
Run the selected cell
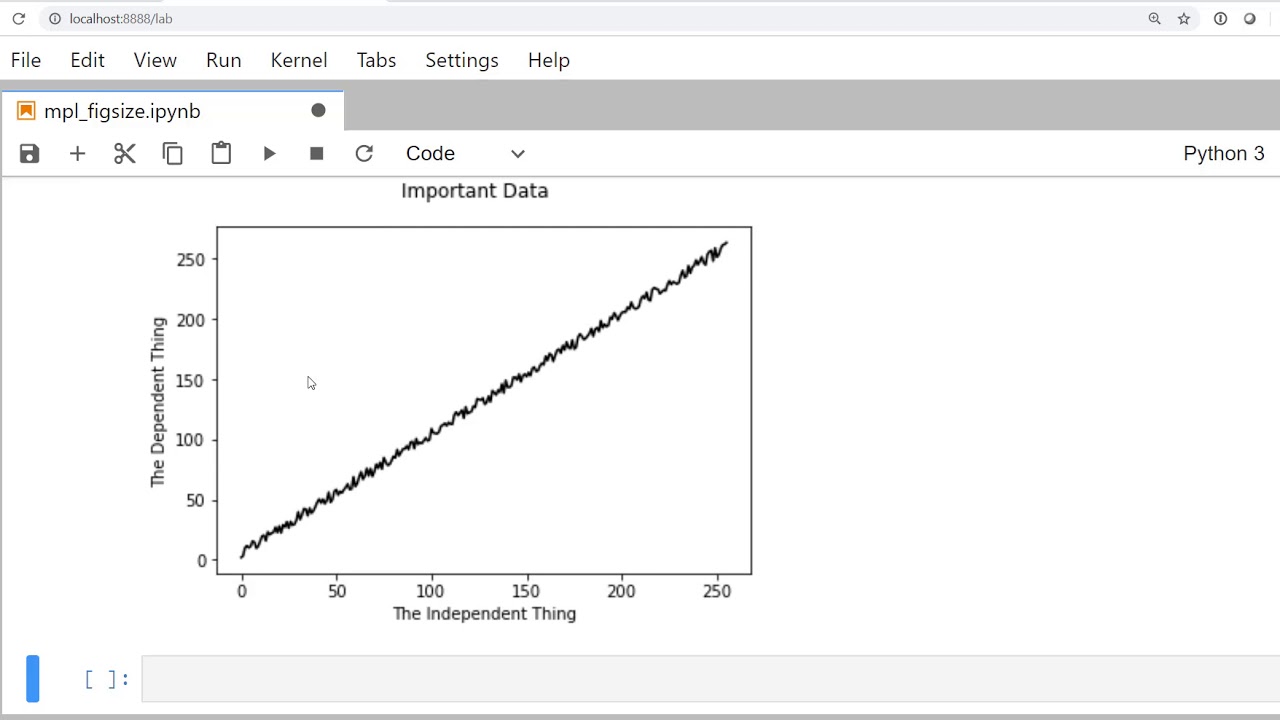269,153
